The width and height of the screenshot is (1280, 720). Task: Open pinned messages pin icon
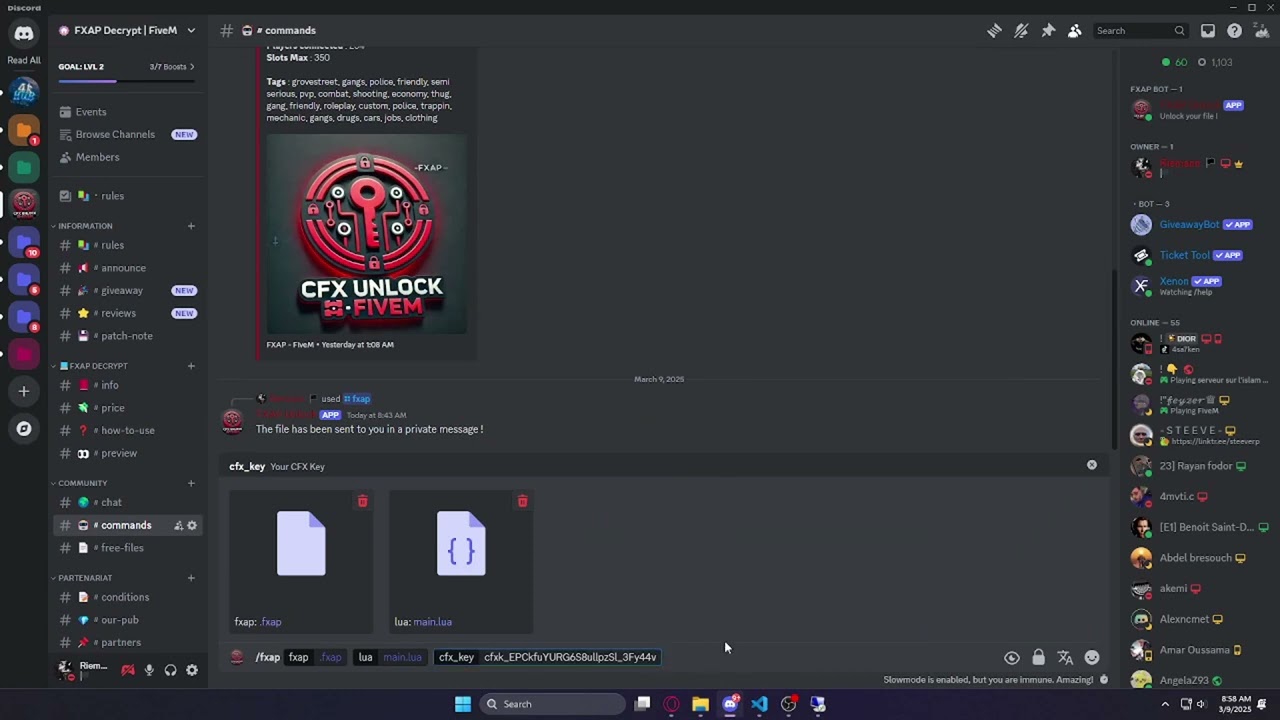pyautogui.click(x=1048, y=31)
